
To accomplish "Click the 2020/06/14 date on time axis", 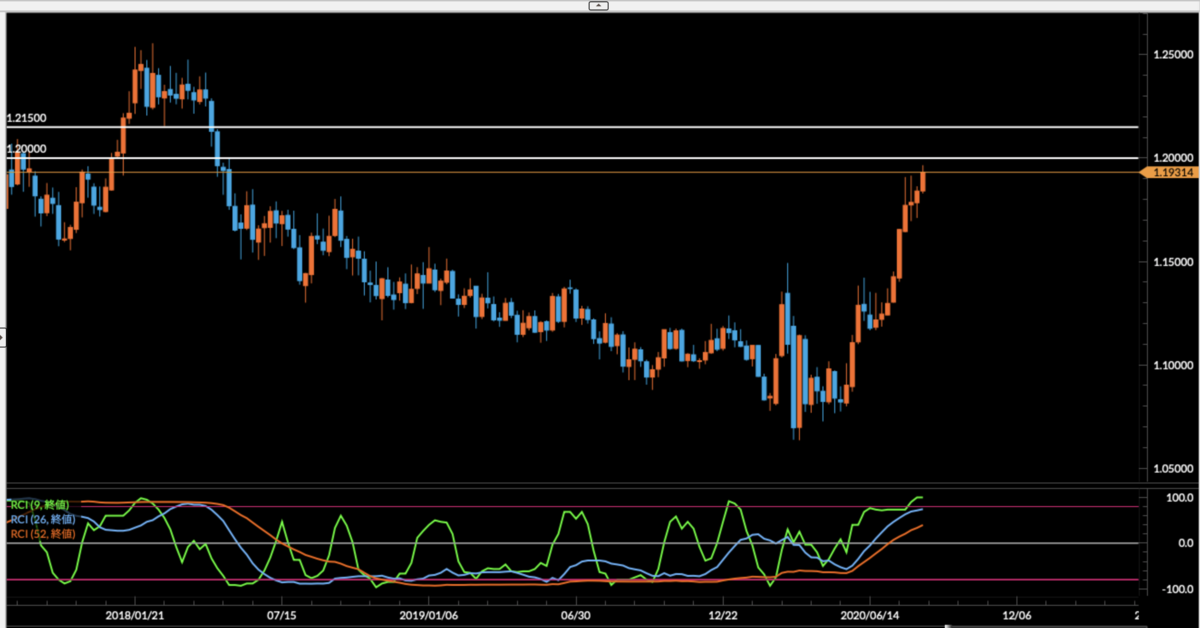I will pos(870,615).
